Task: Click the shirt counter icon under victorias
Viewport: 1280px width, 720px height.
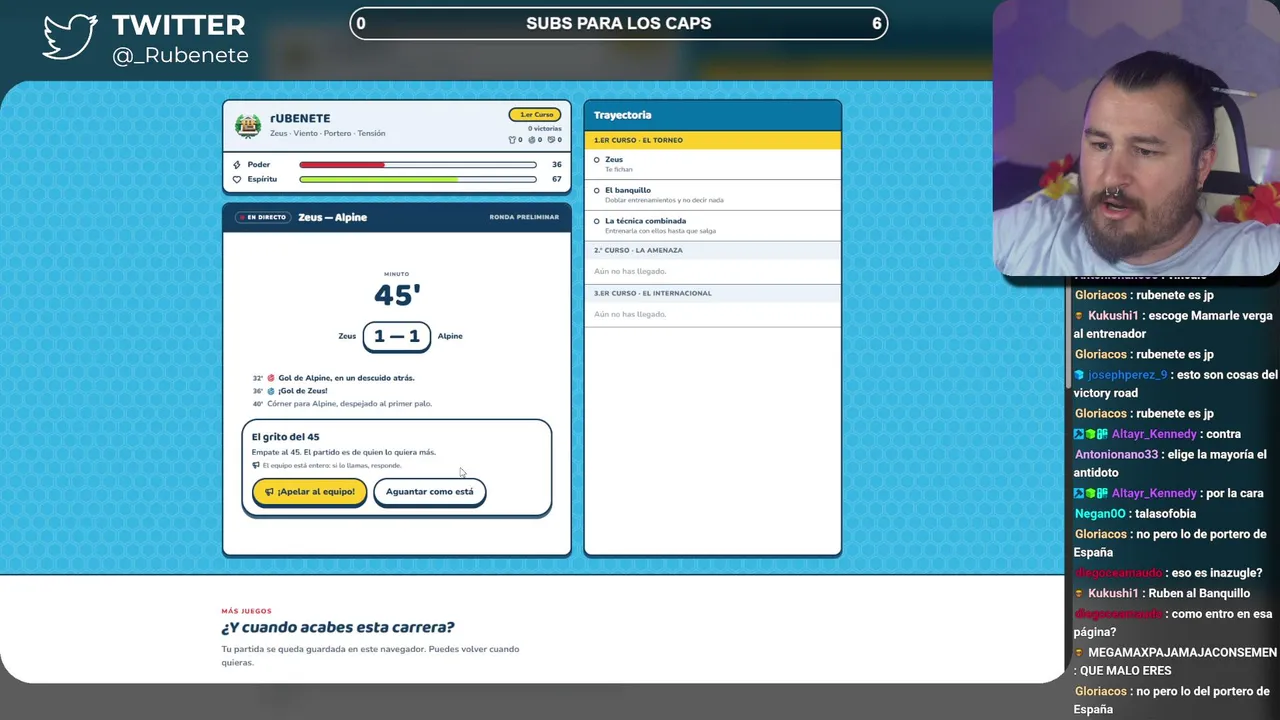Action: (x=513, y=140)
